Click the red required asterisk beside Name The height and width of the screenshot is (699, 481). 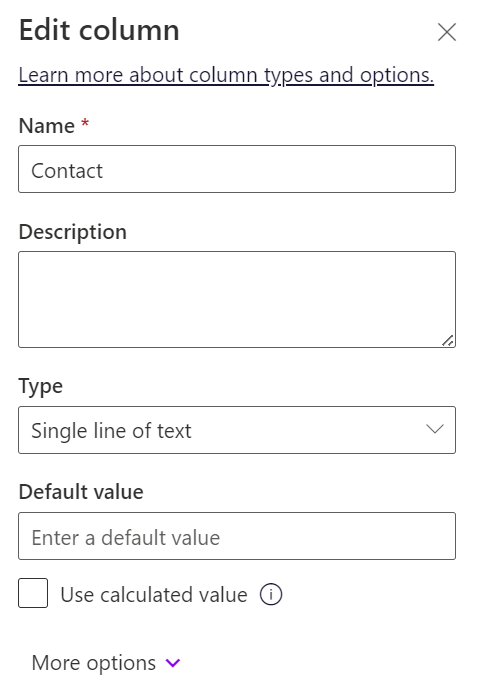click(x=85, y=122)
